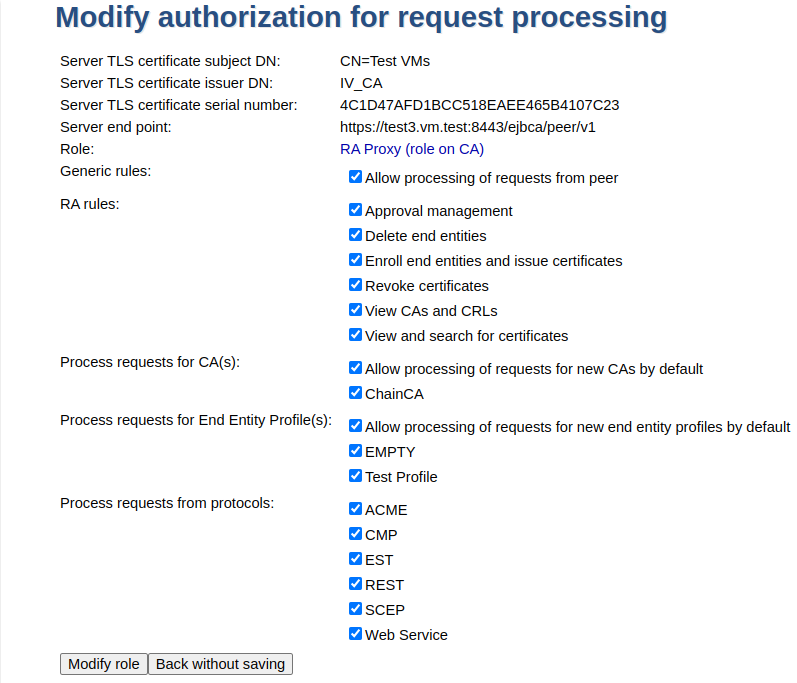Toggle Enroll end entities and issue certificates
797x683 pixels.
coord(355,260)
